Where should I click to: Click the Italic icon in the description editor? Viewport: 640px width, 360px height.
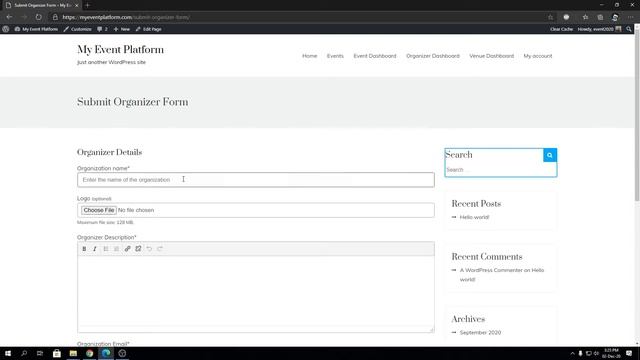95,249
